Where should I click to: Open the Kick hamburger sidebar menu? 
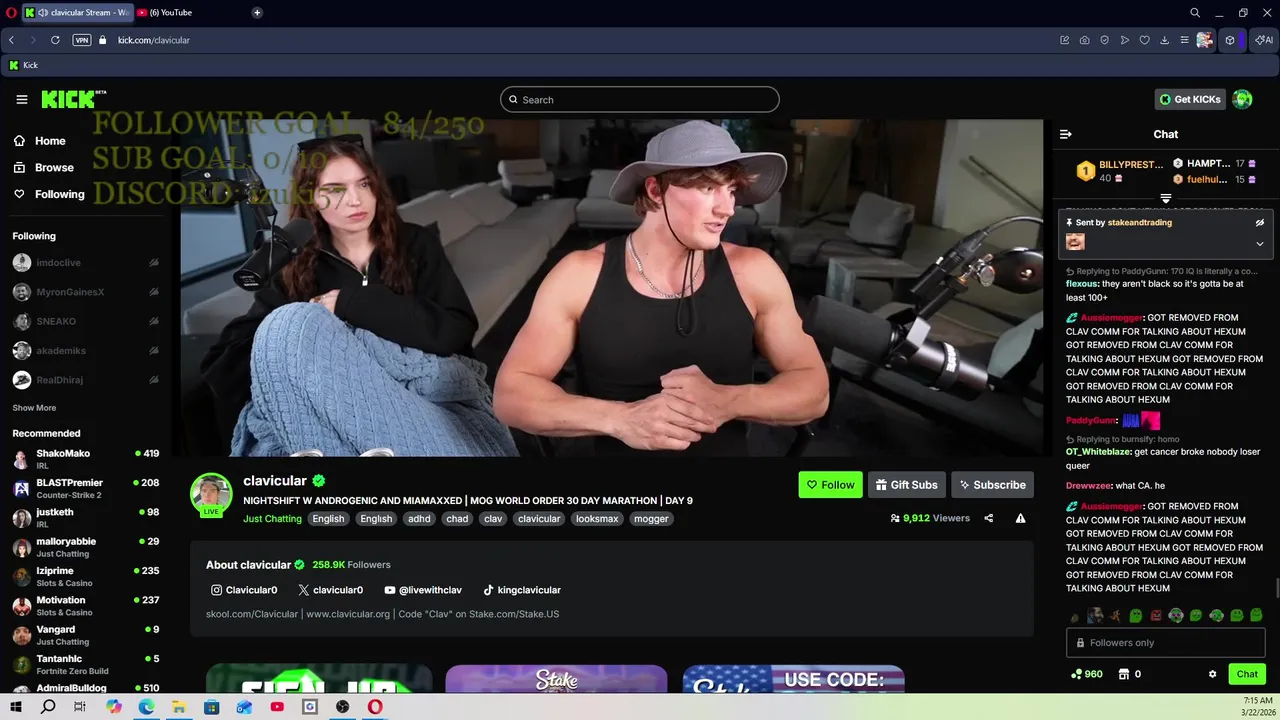pyautogui.click(x=21, y=99)
